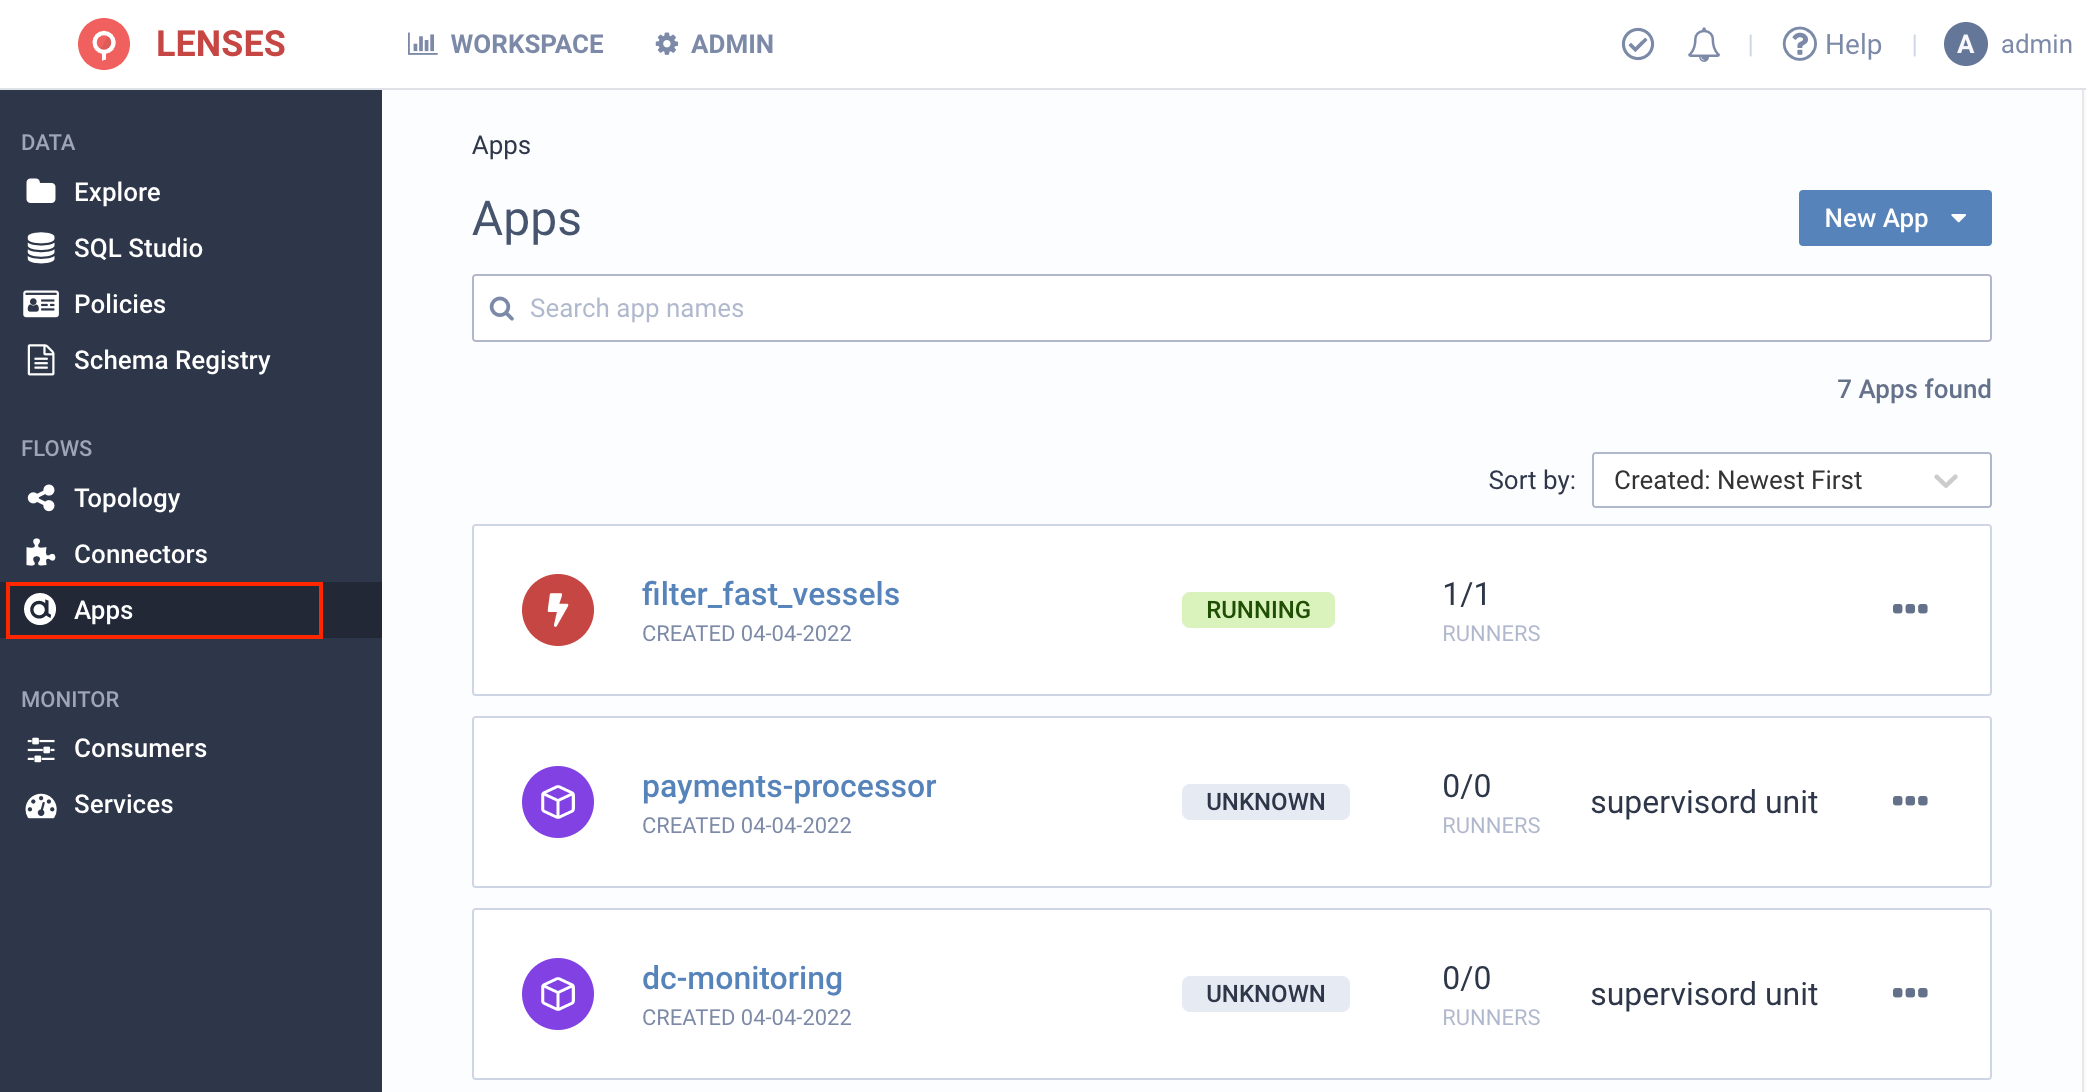Viewport: 2086px width, 1092px height.
Task: Click the Explore sidebar icon
Action: (37, 192)
